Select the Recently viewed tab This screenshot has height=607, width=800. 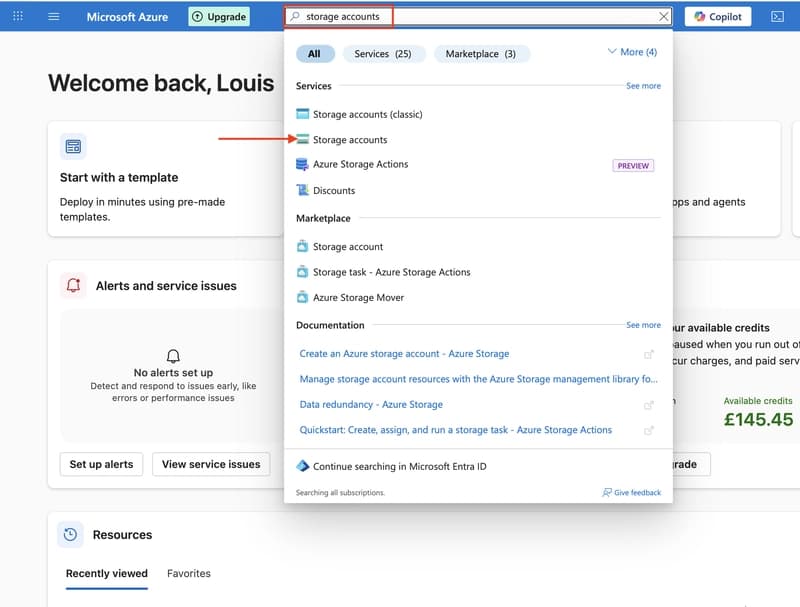pos(106,573)
